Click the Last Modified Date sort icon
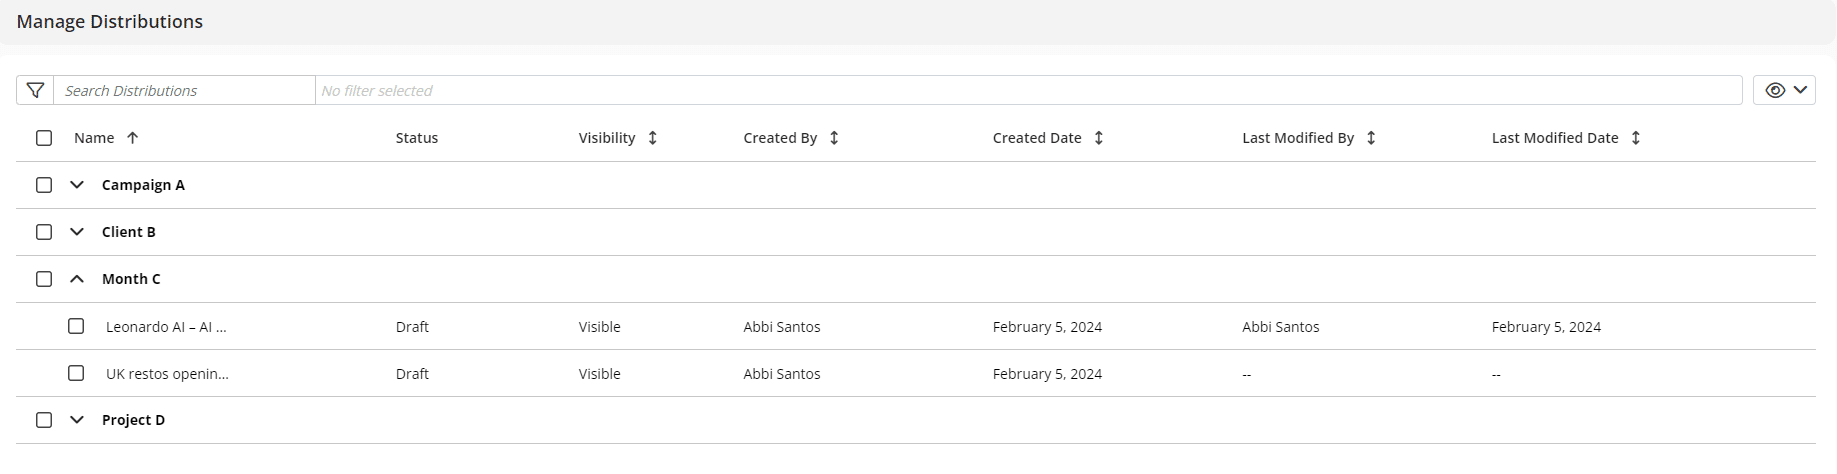The height and width of the screenshot is (474, 1837). [1635, 138]
